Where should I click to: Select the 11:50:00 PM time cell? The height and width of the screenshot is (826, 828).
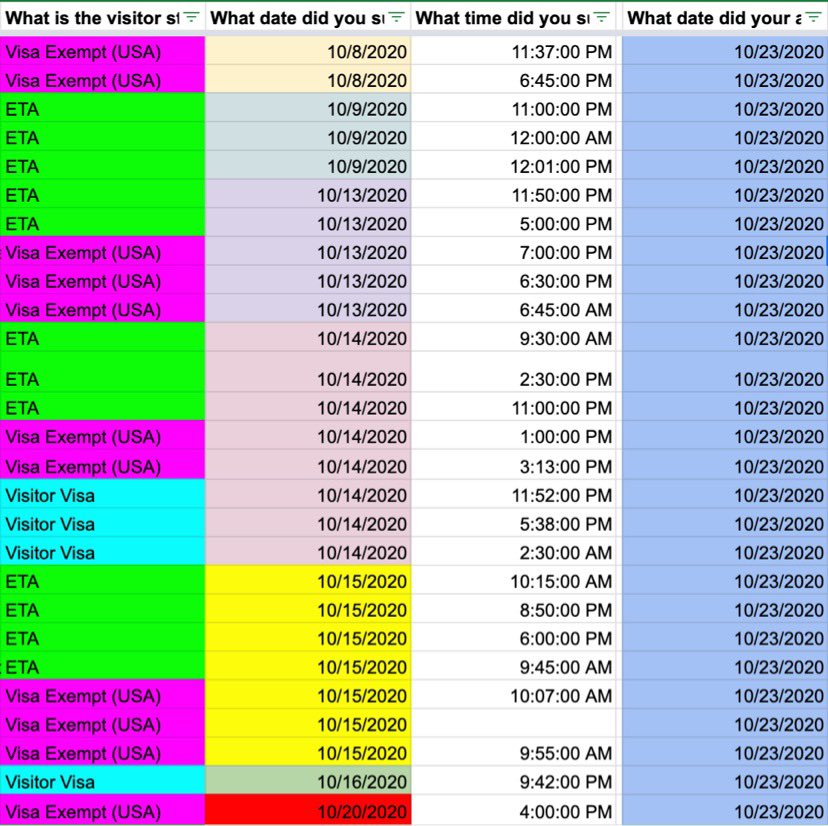(513, 194)
